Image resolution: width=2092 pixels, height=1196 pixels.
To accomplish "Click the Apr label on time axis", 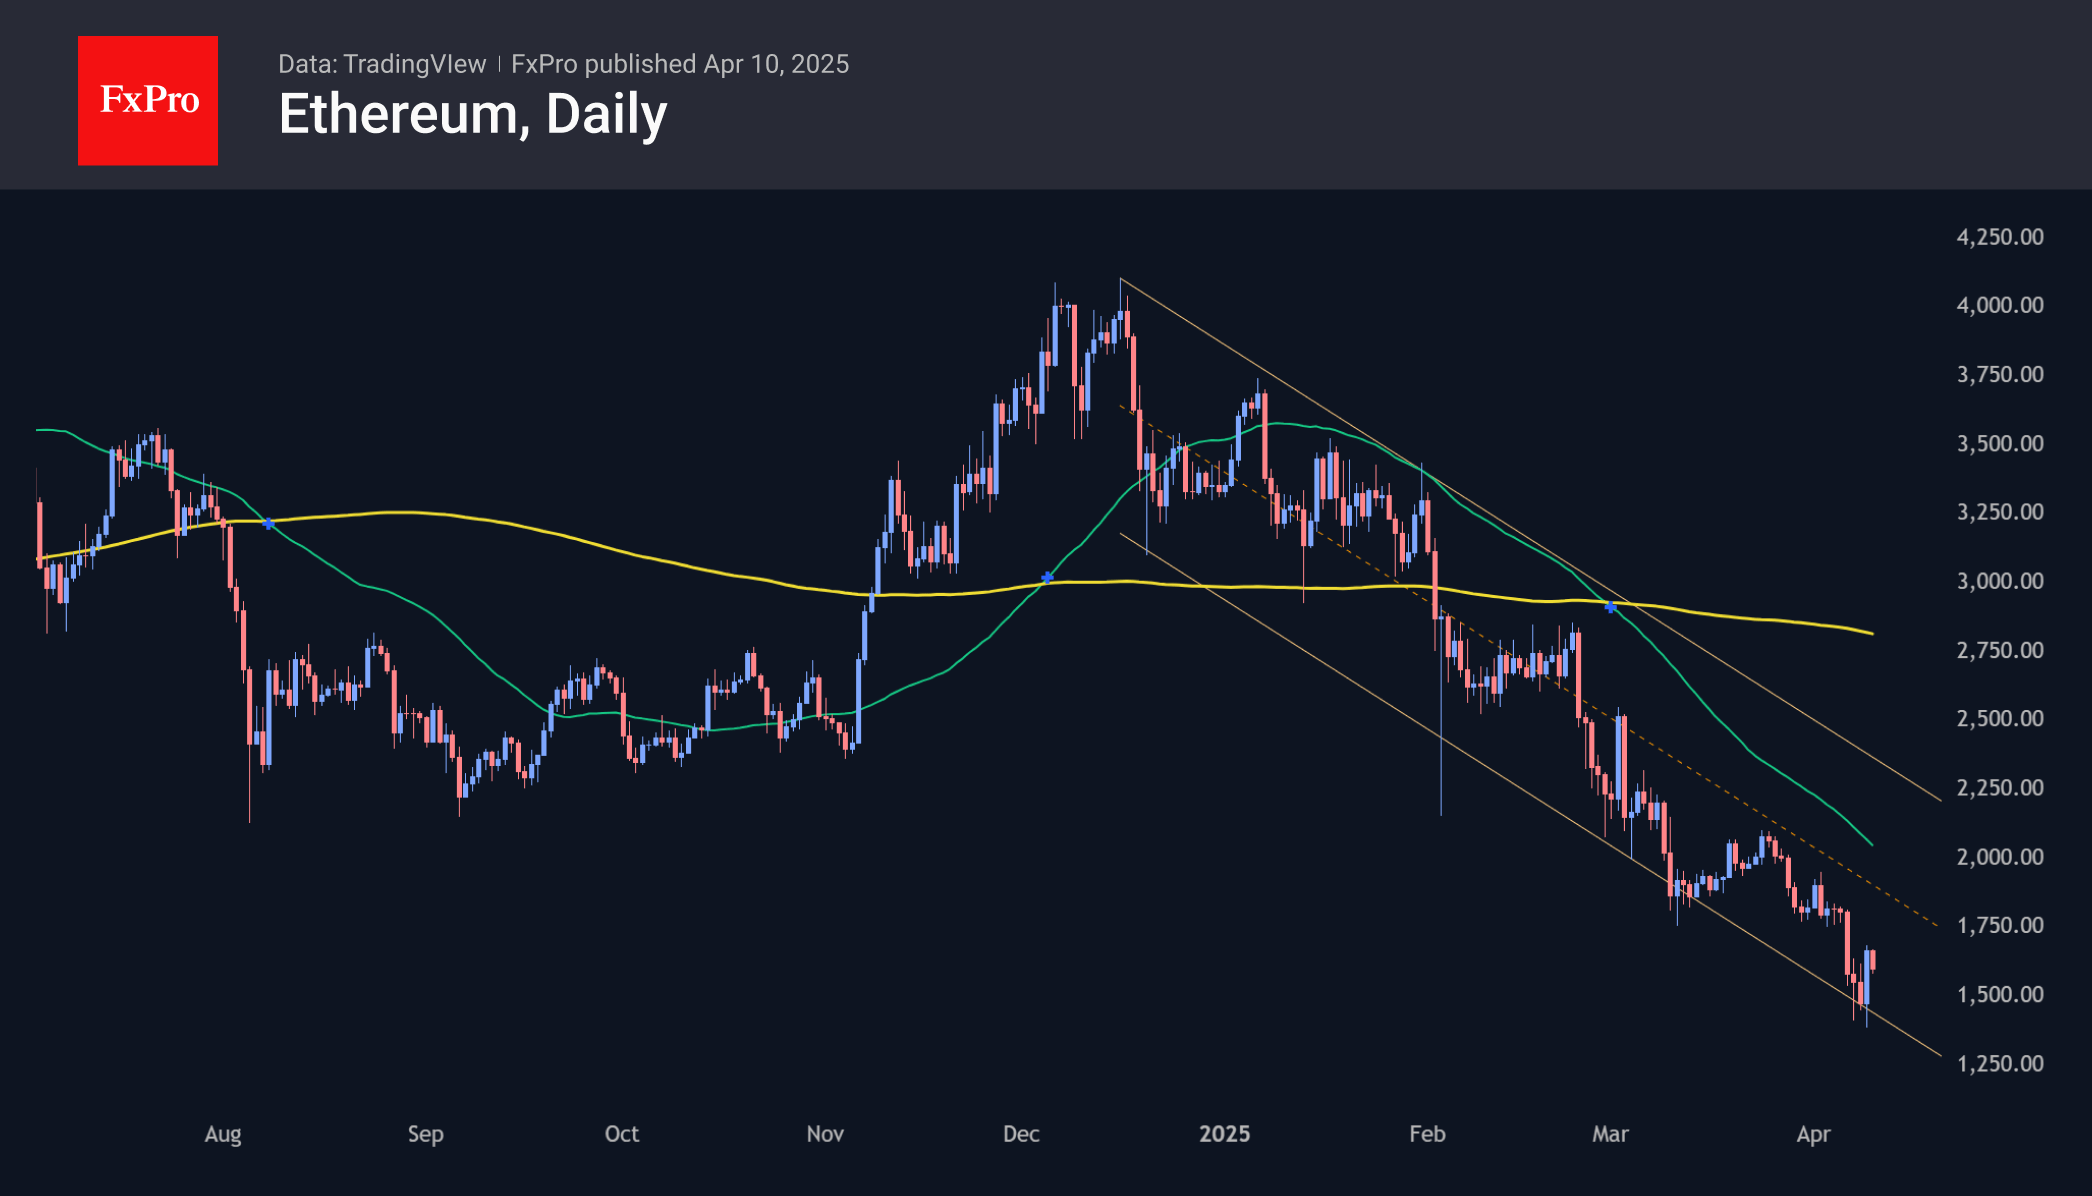I will coord(1813,1134).
